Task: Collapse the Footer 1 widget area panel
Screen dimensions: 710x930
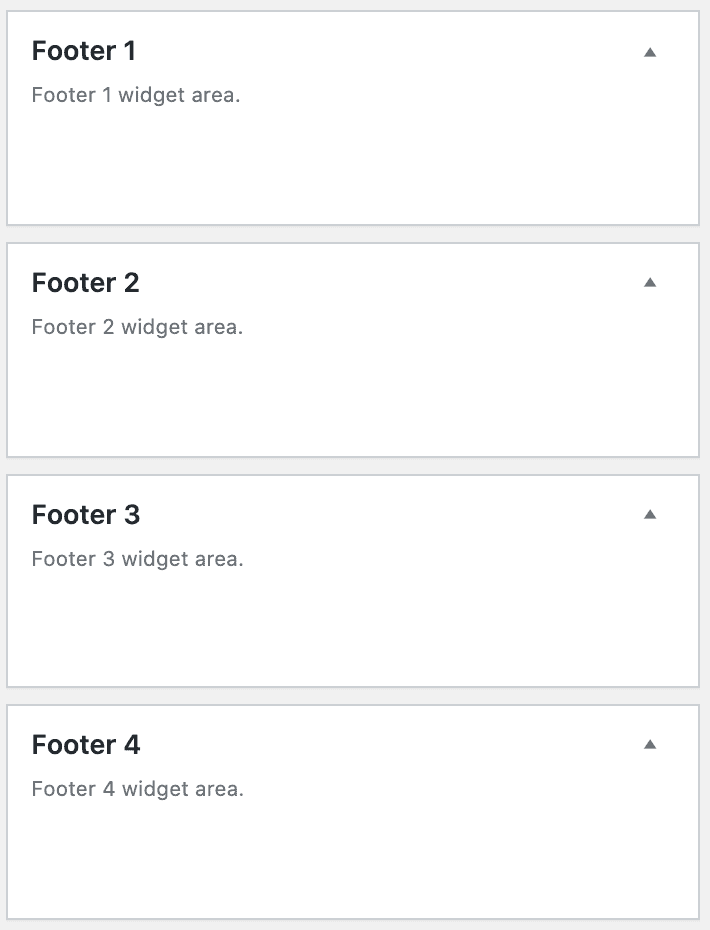Action: tap(650, 50)
